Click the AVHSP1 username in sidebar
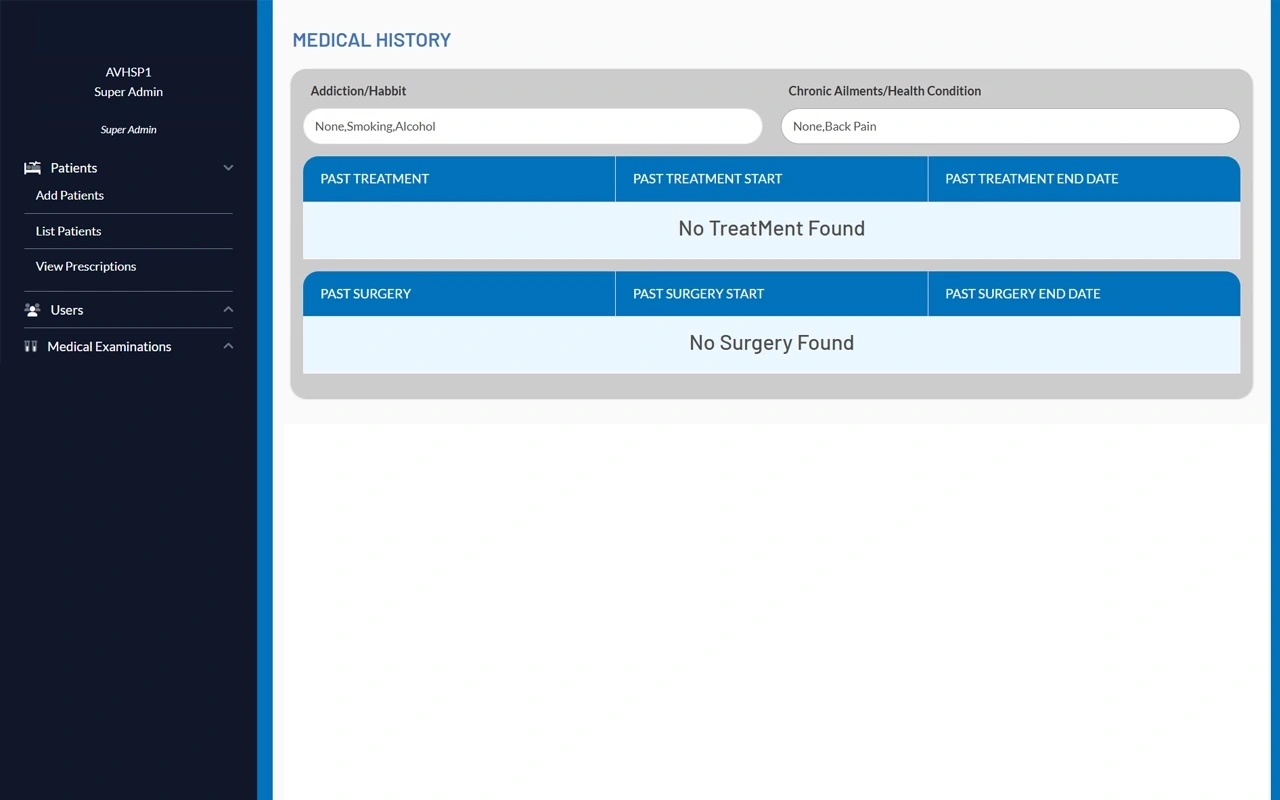The image size is (1280, 800). pyautogui.click(x=128, y=72)
